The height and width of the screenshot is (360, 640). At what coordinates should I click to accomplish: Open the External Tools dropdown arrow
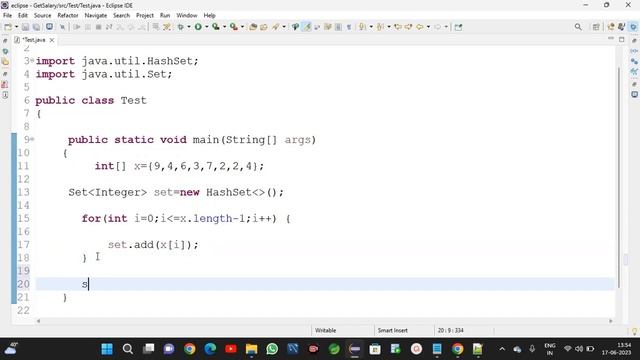(242, 27)
